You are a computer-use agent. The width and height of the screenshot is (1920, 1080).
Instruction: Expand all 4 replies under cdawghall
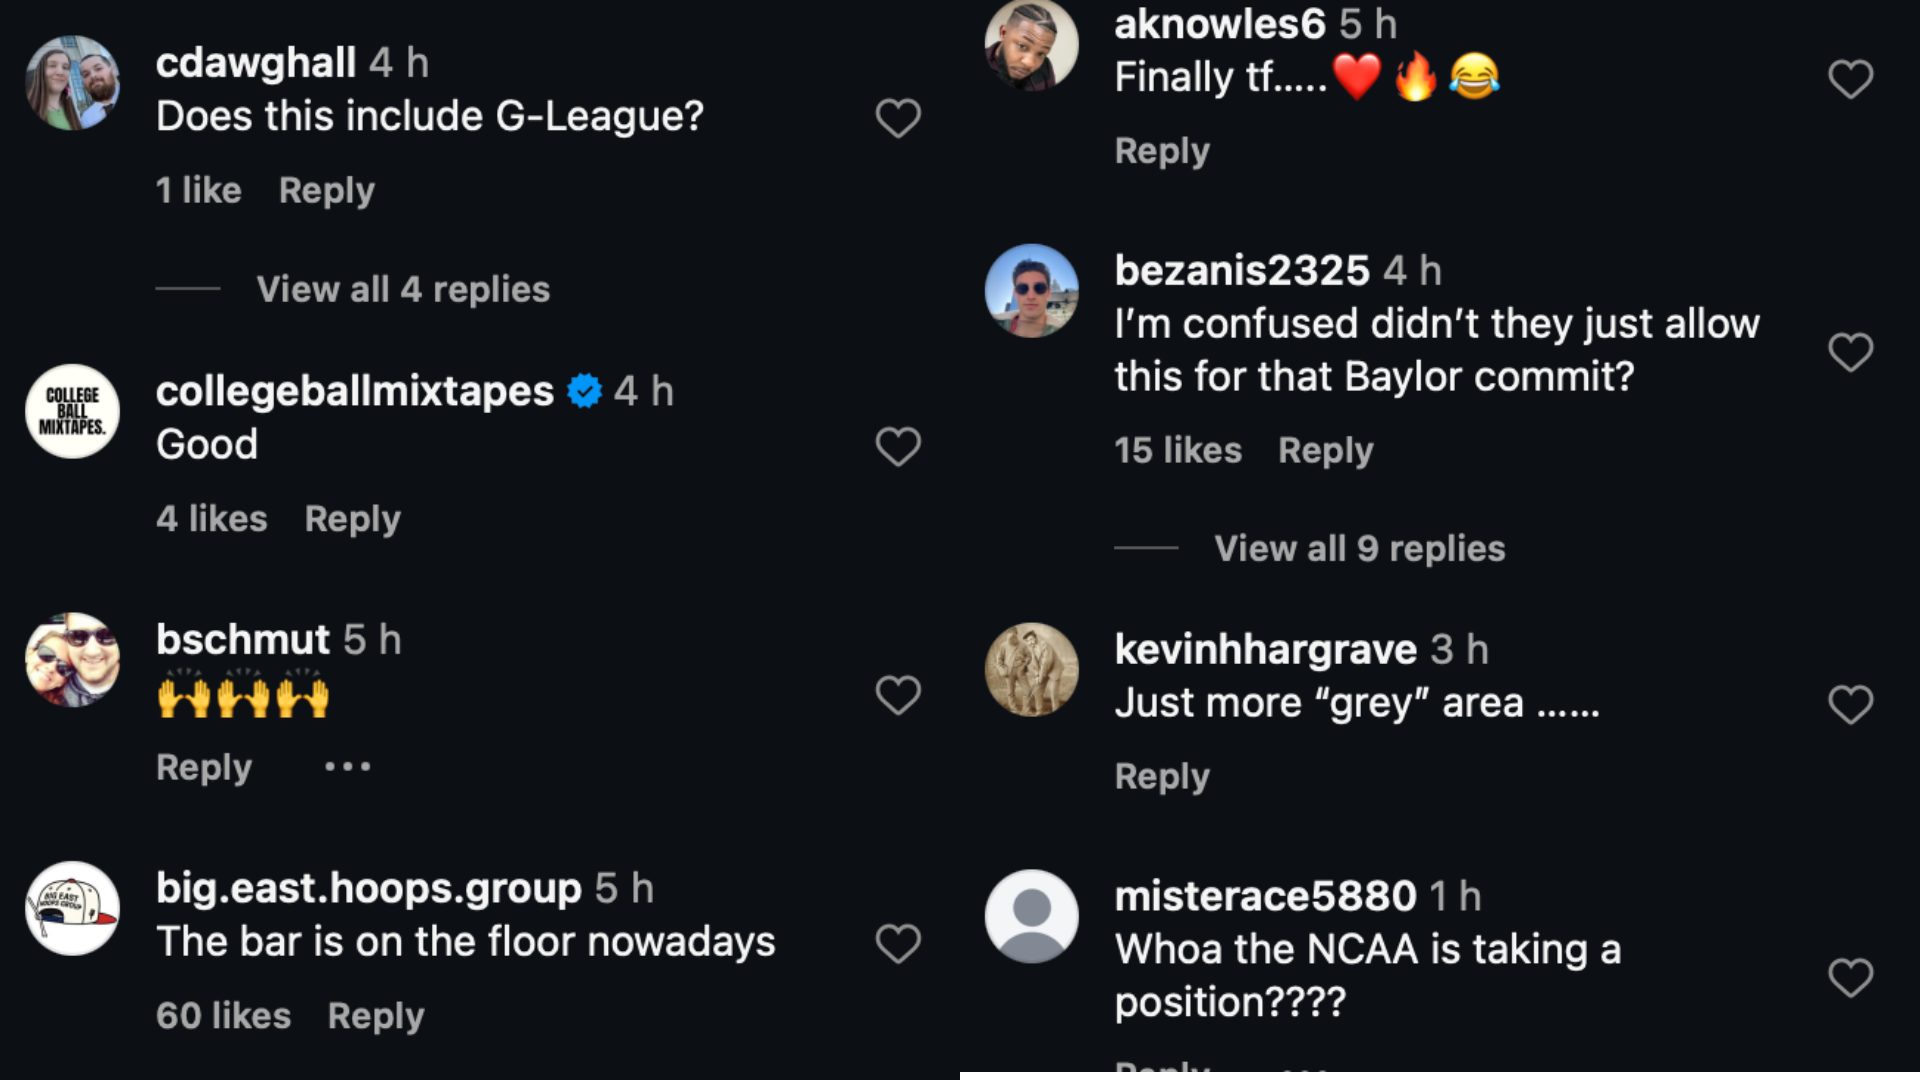coord(403,290)
